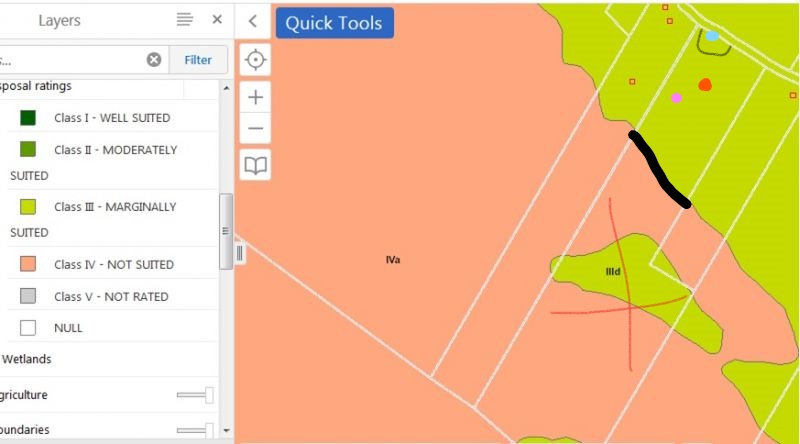800x444 pixels.
Task: Clear the layer search field
Action: pos(154,60)
